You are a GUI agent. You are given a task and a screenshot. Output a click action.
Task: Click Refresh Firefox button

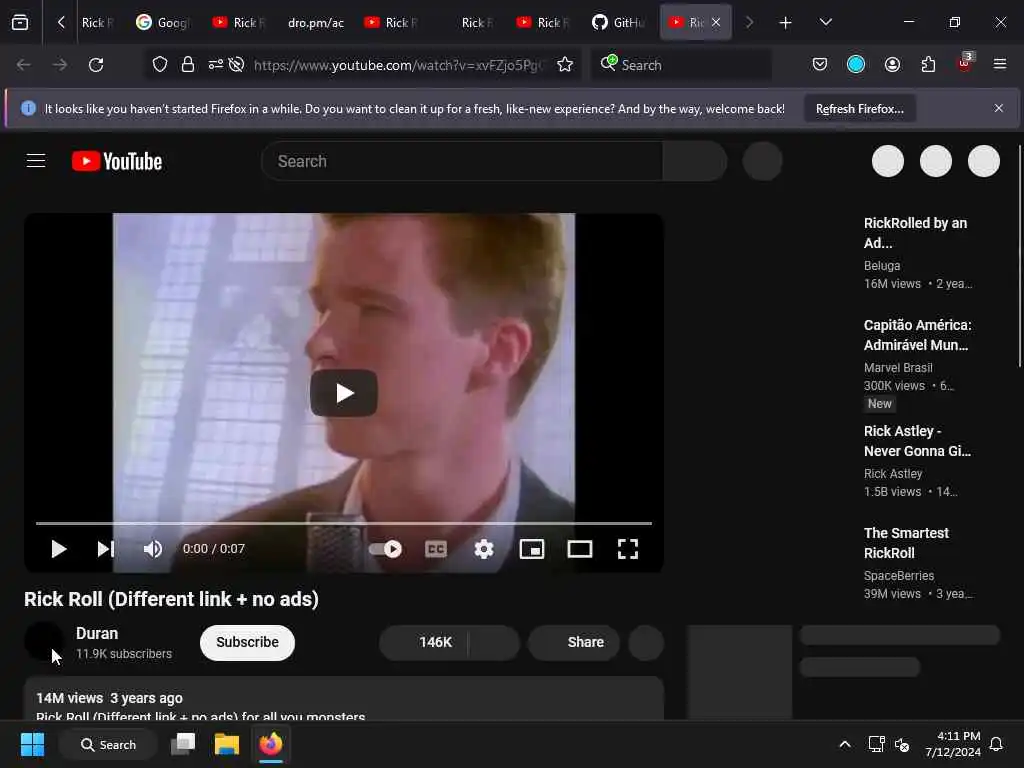pyautogui.click(x=859, y=109)
